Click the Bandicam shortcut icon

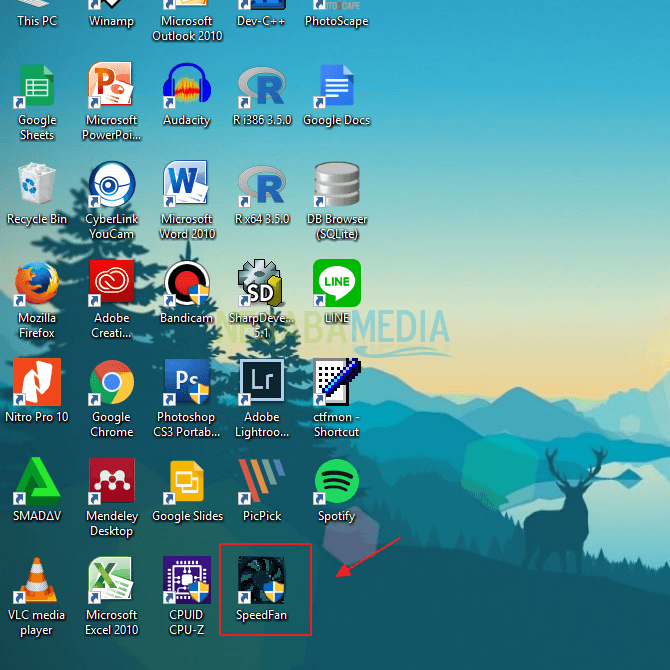pyautogui.click(x=187, y=284)
